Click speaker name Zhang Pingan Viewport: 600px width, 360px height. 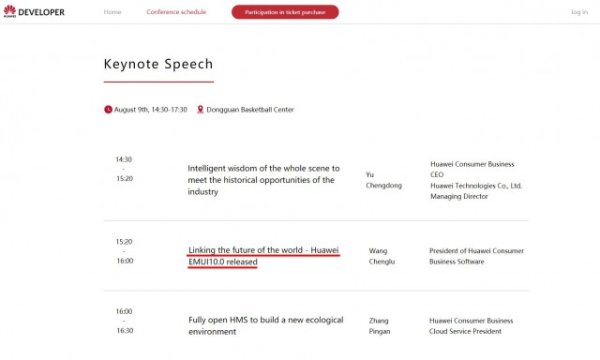coord(379,326)
